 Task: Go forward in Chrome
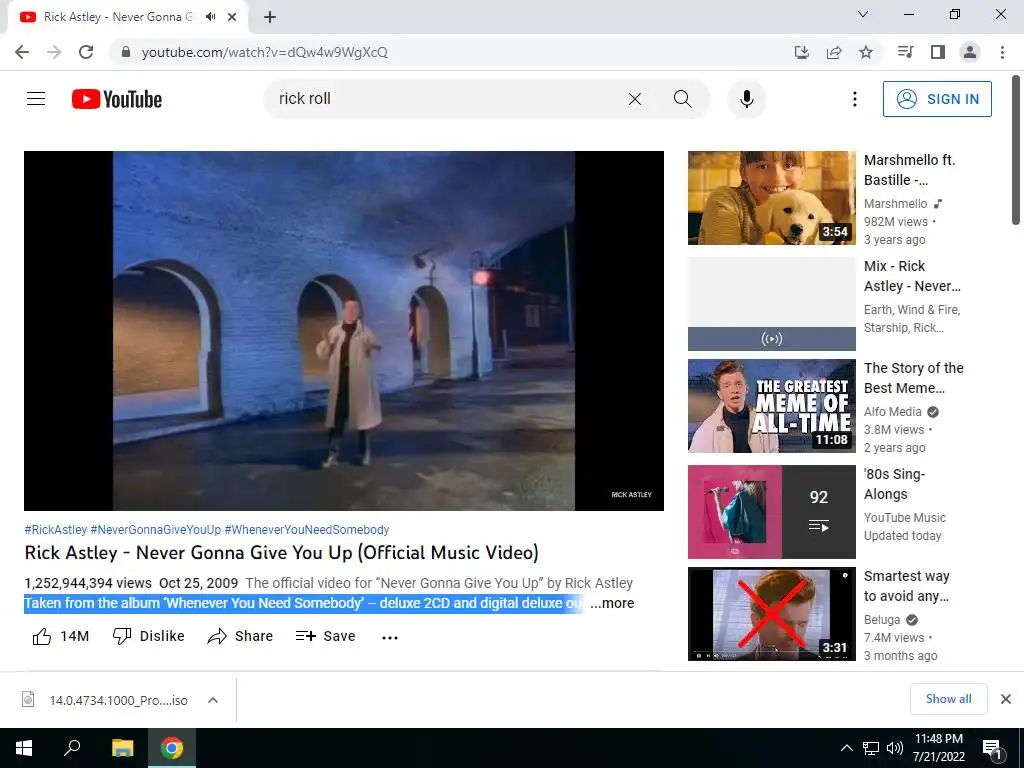pyautogui.click(x=54, y=52)
